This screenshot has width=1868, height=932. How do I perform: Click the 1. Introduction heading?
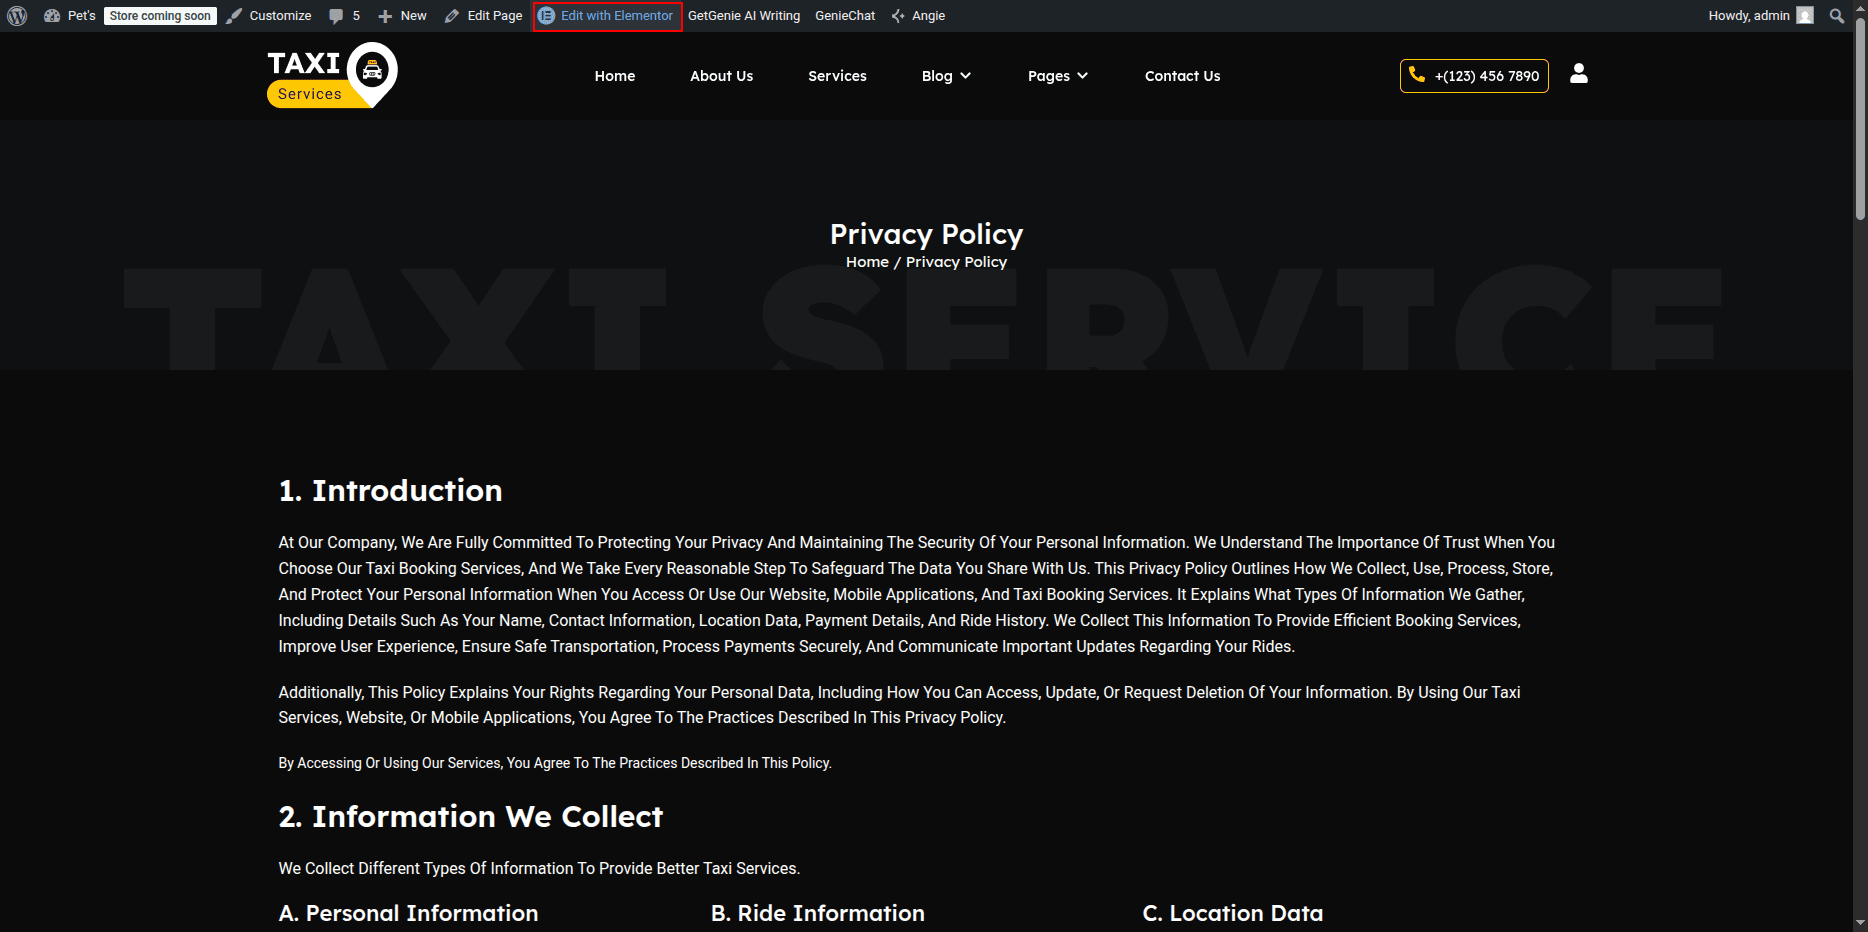tap(390, 491)
